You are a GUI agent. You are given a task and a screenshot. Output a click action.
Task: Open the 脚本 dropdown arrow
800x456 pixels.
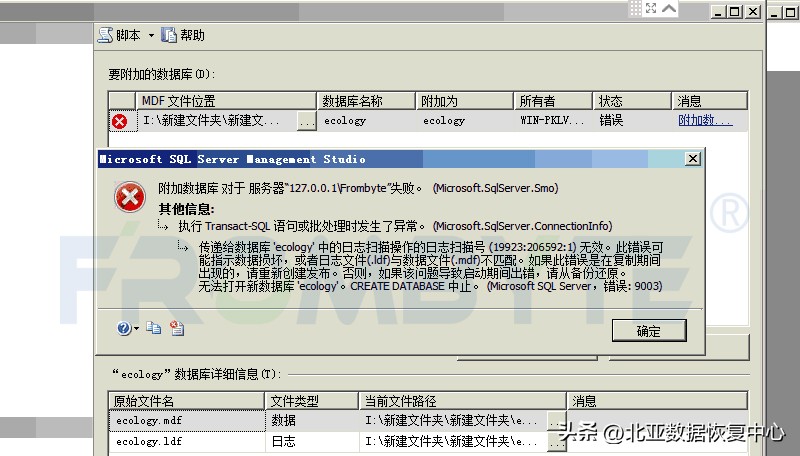151,35
